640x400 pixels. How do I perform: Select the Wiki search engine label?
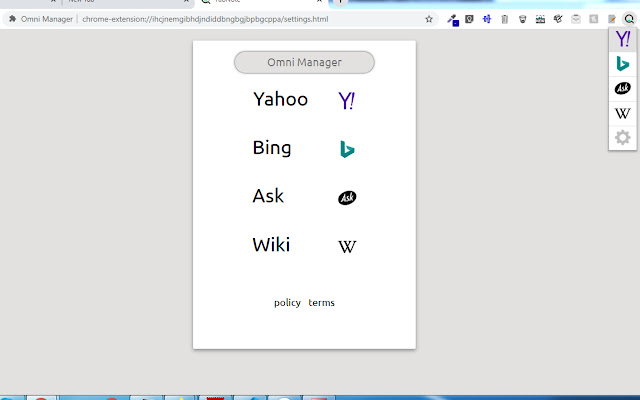pyautogui.click(x=271, y=245)
